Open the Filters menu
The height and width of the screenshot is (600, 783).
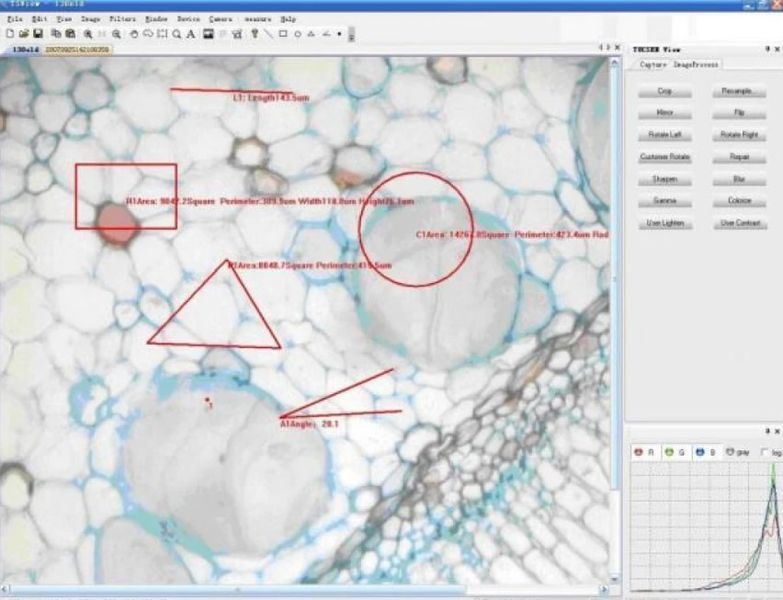[123, 19]
